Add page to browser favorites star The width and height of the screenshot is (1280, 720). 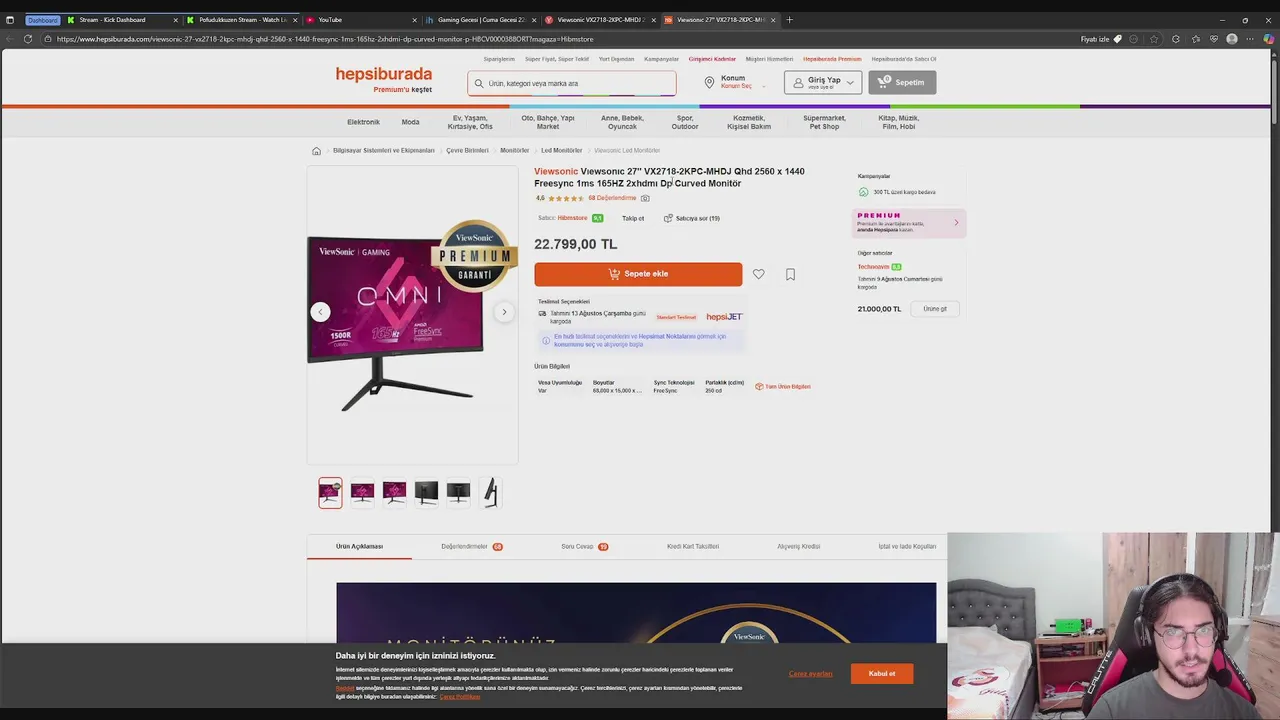click(x=1154, y=39)
